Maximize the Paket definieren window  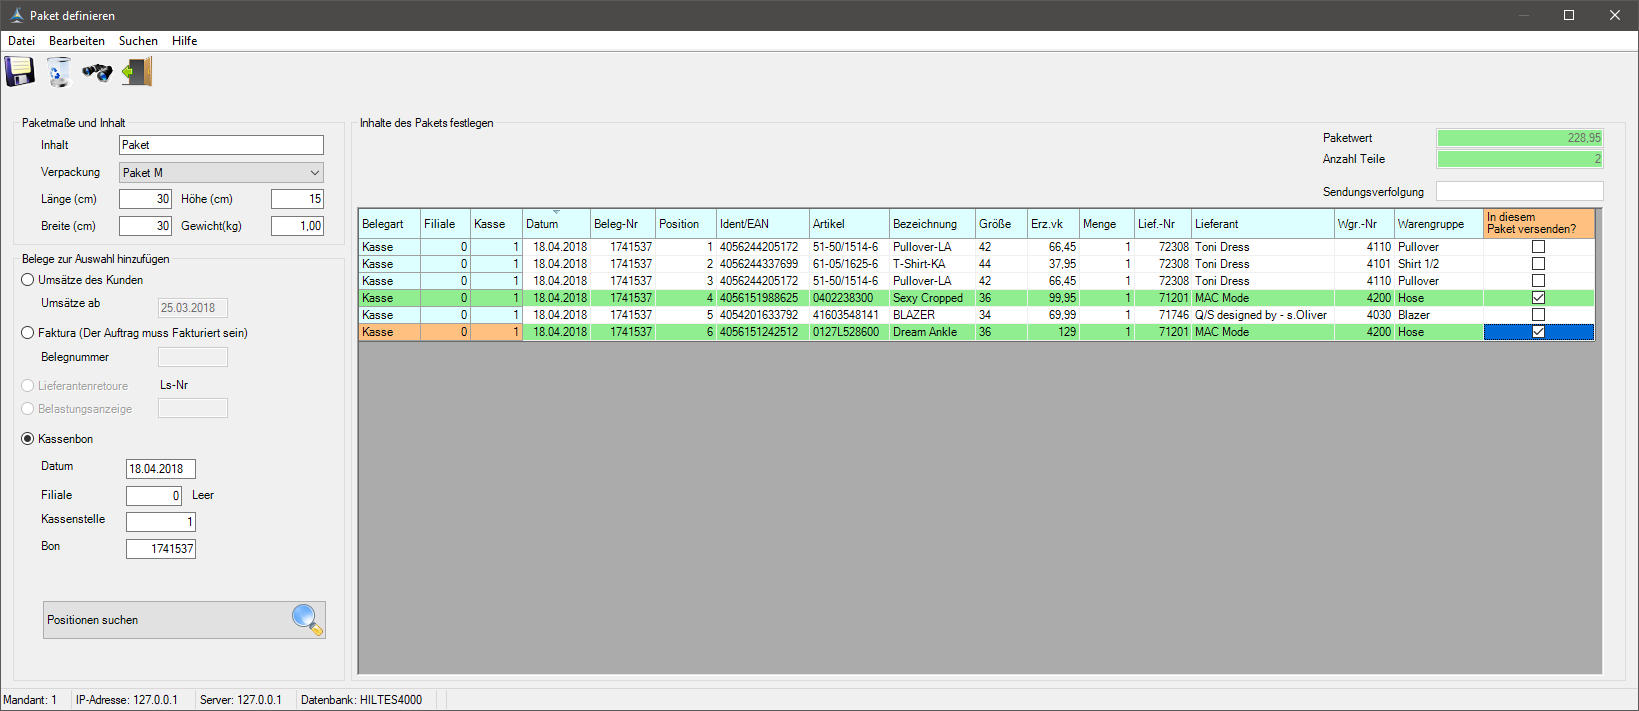(x=1569, y=15)
